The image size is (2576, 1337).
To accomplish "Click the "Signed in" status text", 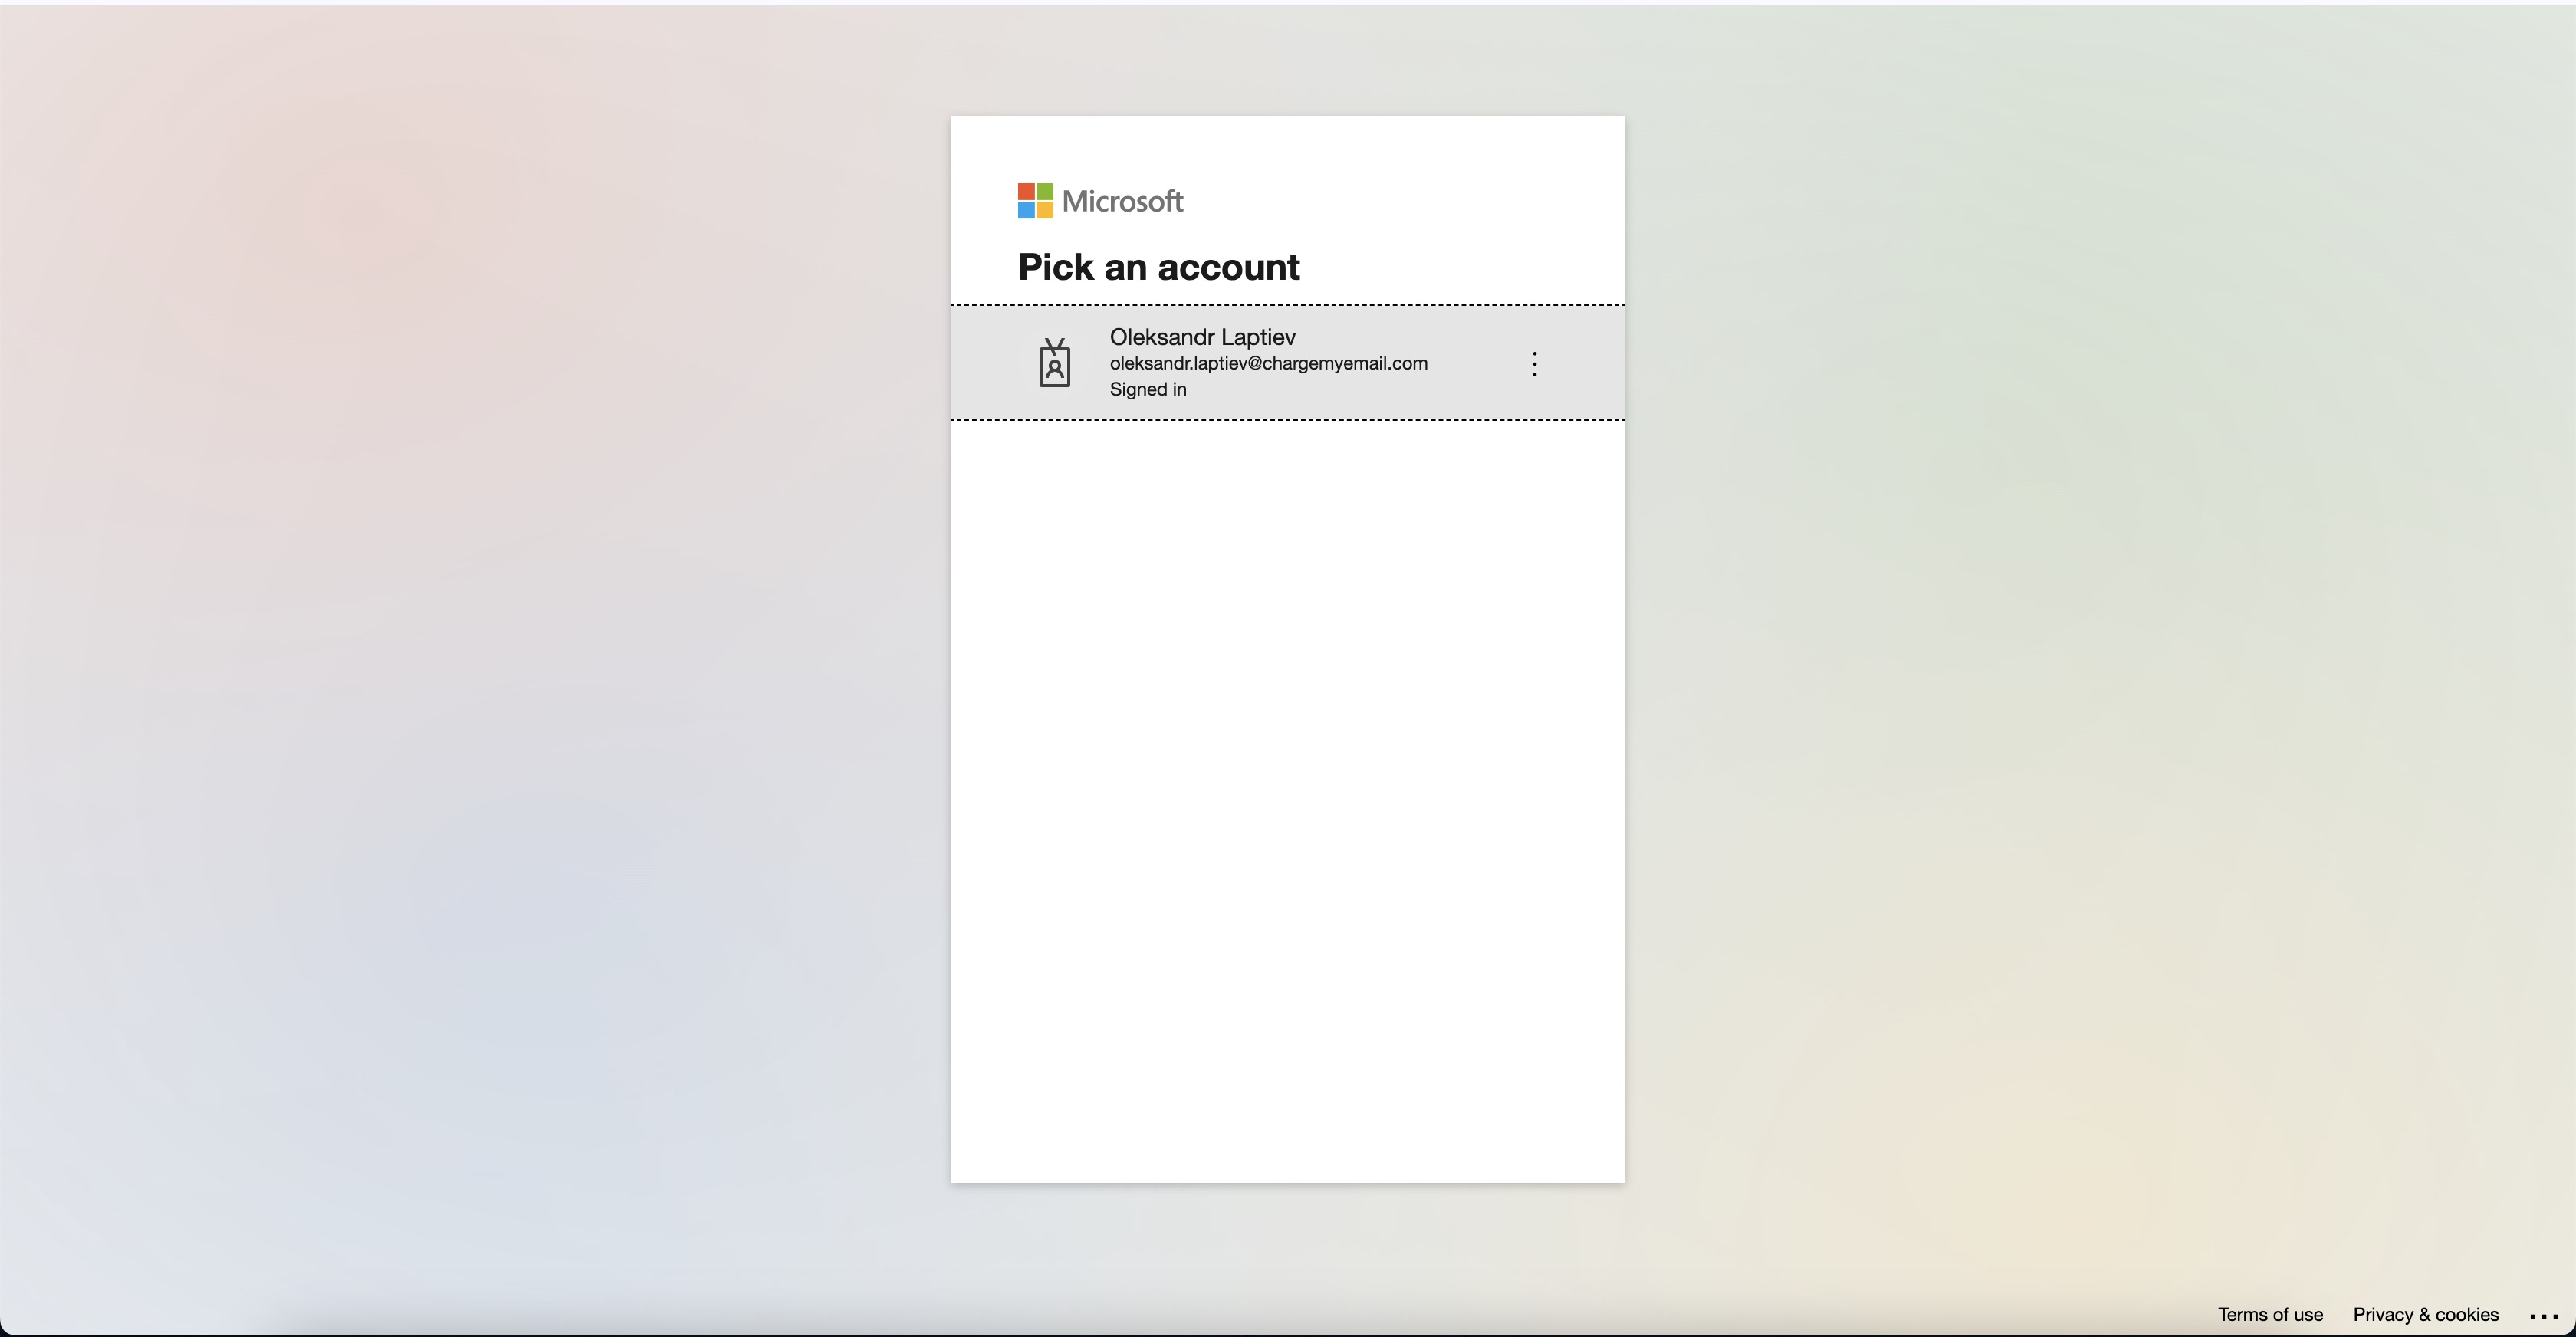I will tap(1148, 390).
